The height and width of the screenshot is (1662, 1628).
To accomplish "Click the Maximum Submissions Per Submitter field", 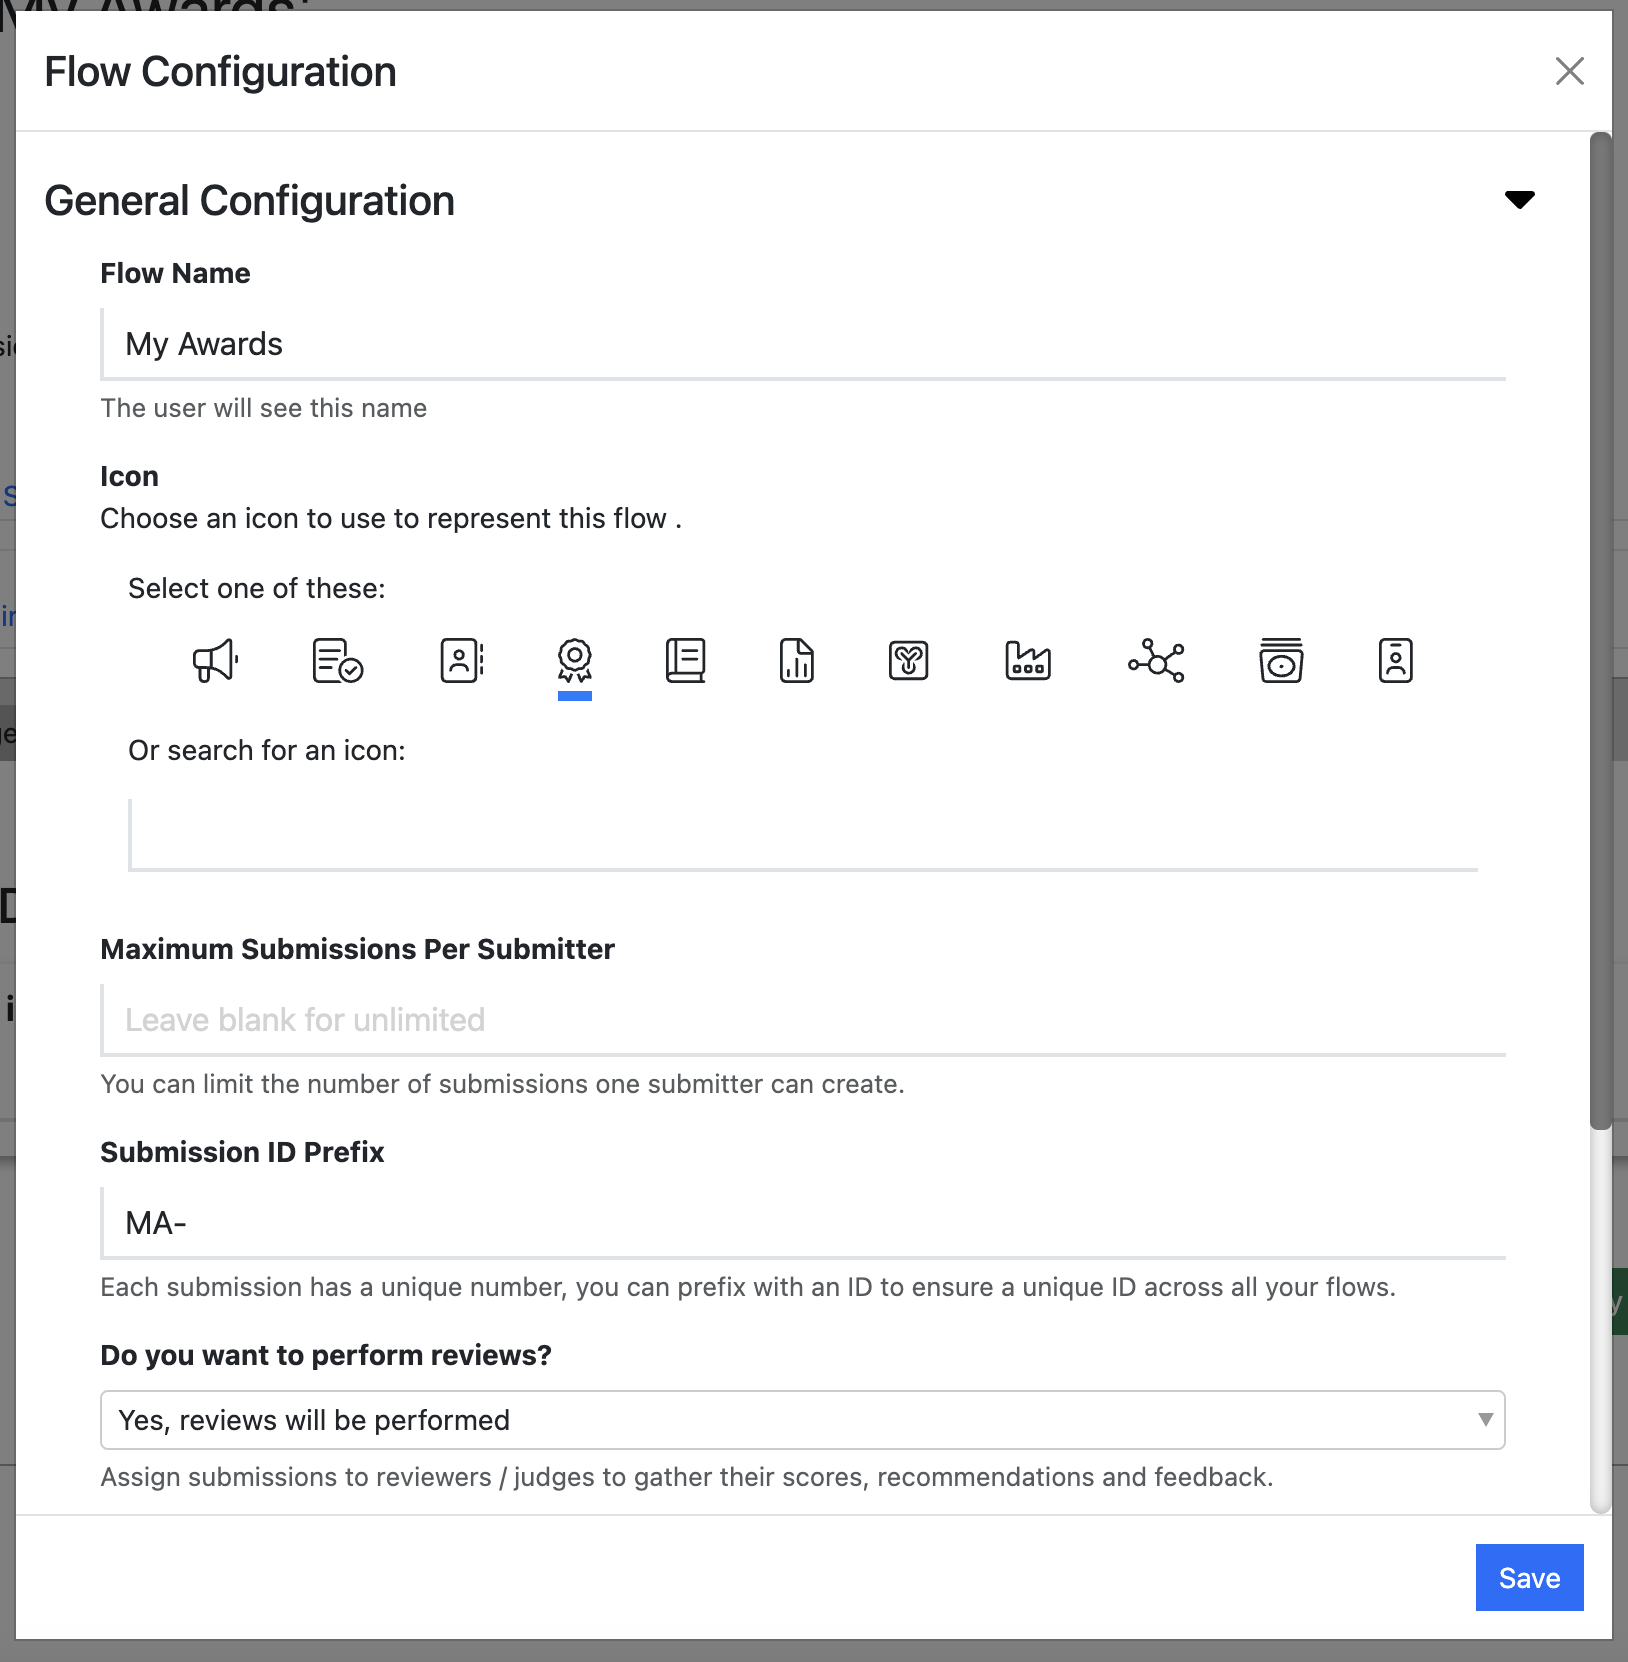I will click(803, 1020).
